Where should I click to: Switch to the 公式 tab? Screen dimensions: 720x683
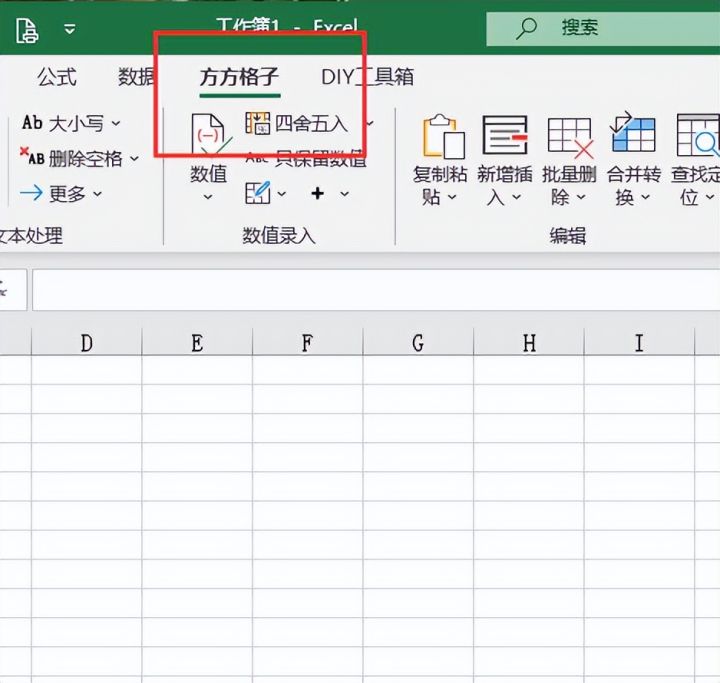point(56,77)
